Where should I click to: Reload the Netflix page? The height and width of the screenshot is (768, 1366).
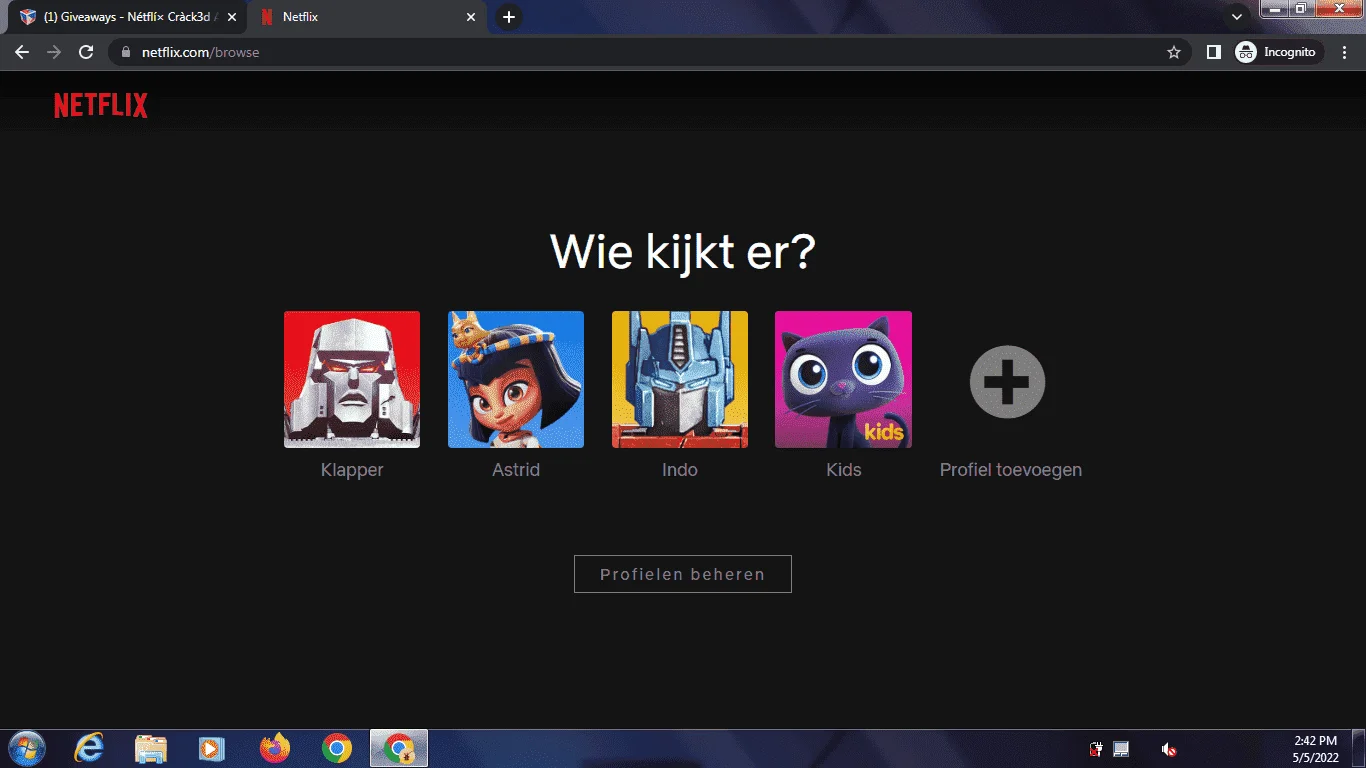tap(86, 52)
